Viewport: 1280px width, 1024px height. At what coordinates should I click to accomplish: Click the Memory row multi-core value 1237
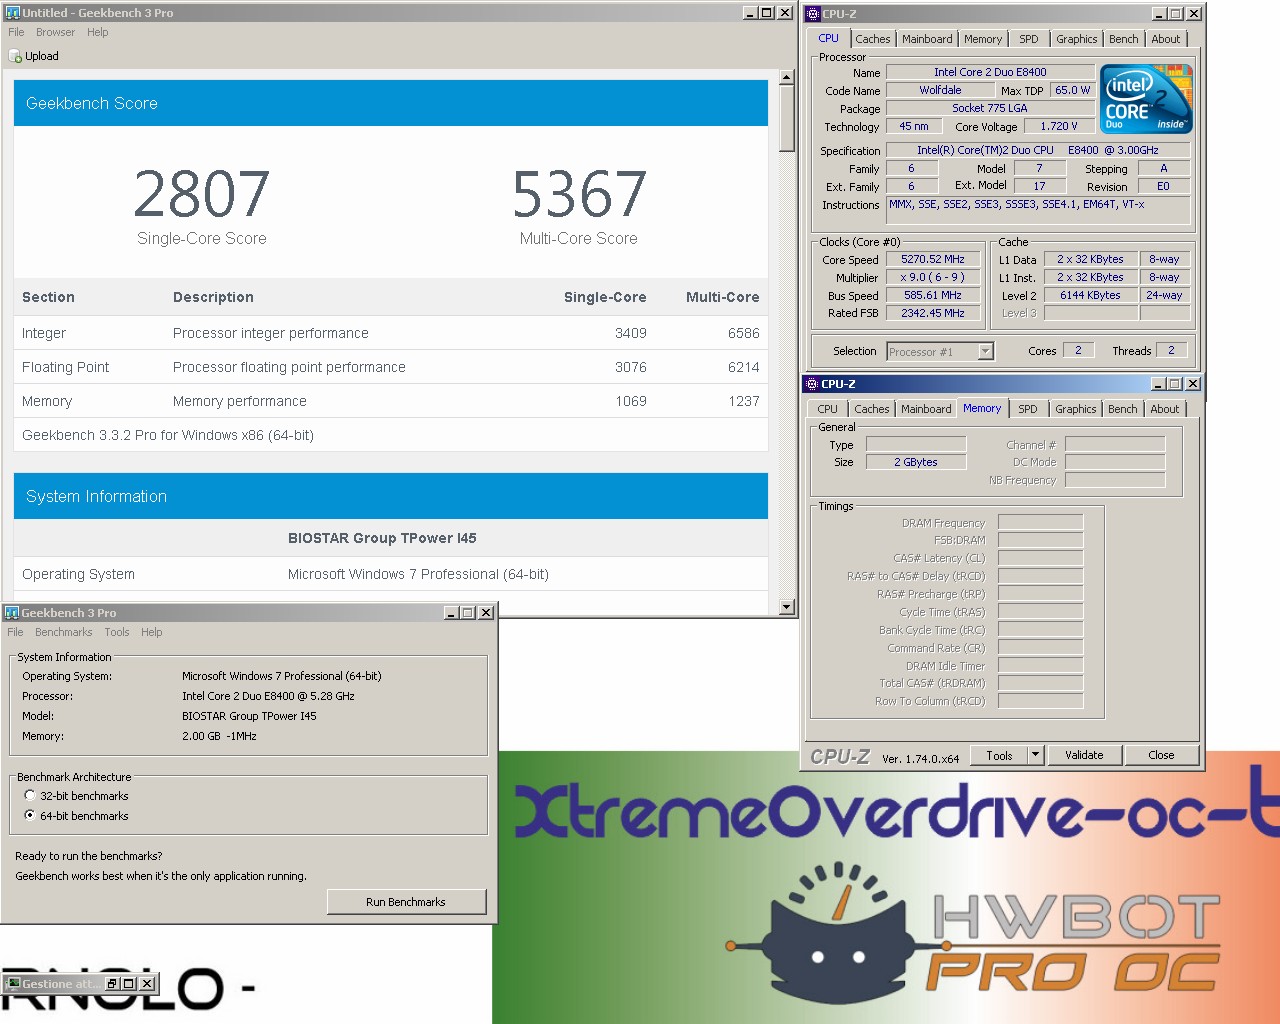(x=744, y=401)
